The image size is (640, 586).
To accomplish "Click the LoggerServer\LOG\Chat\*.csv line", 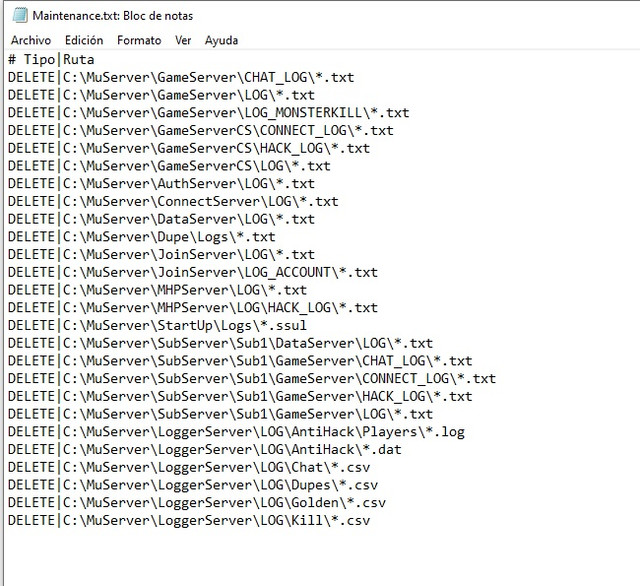I will [189, 468].
